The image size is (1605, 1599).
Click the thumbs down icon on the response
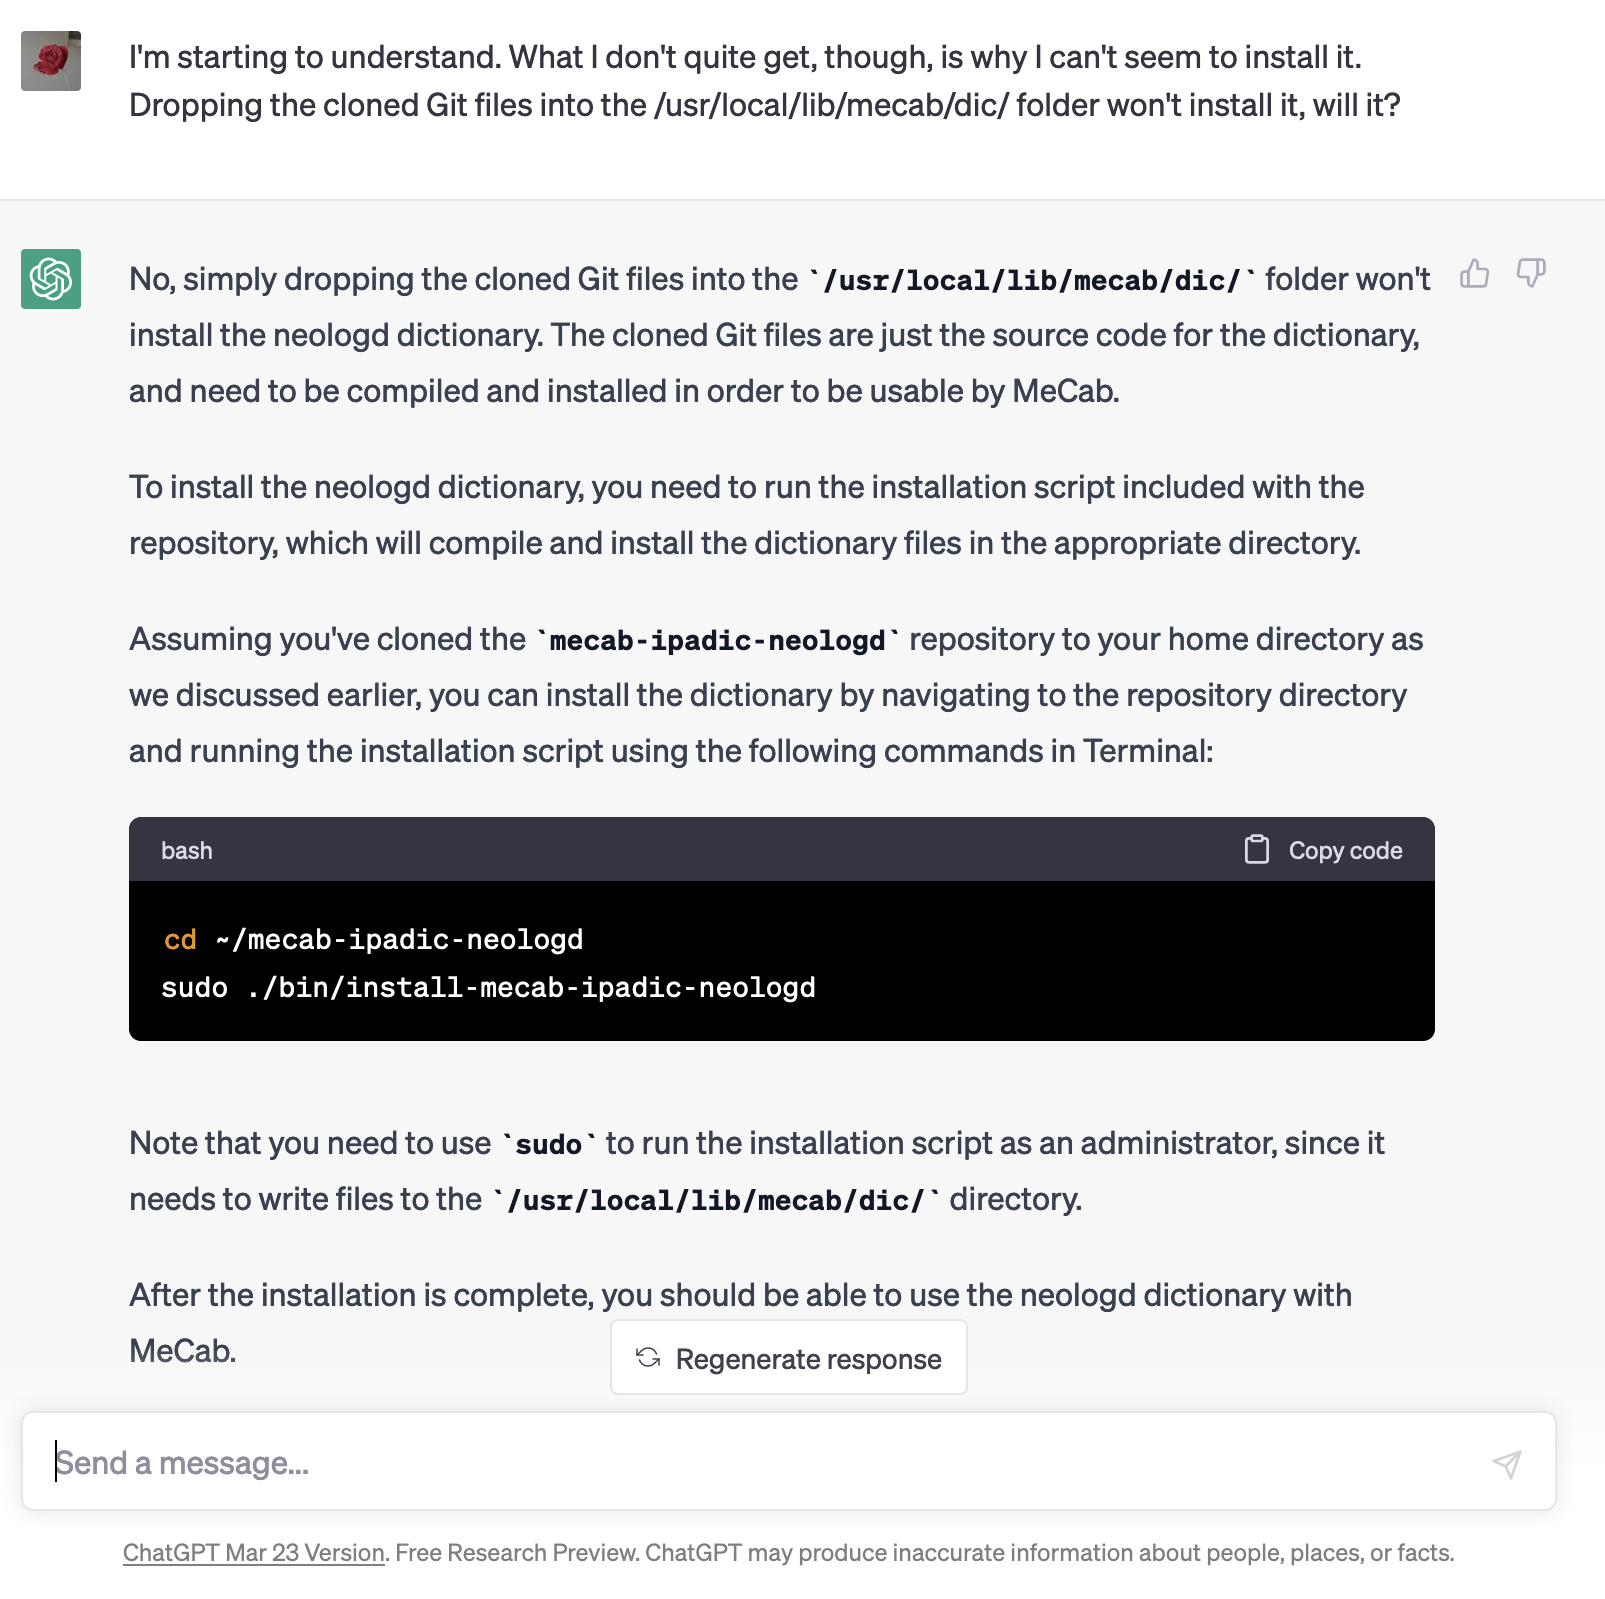pos(1531,274)
